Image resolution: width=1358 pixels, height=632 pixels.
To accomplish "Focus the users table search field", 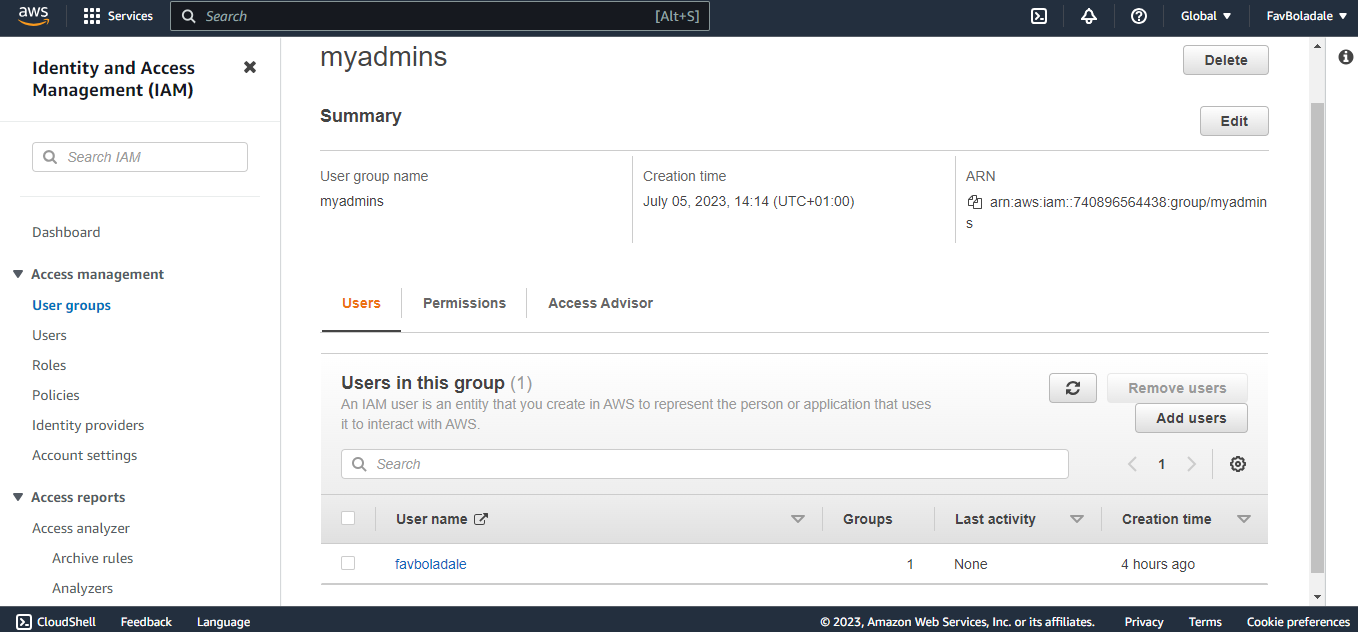I will tap(705, 464).
